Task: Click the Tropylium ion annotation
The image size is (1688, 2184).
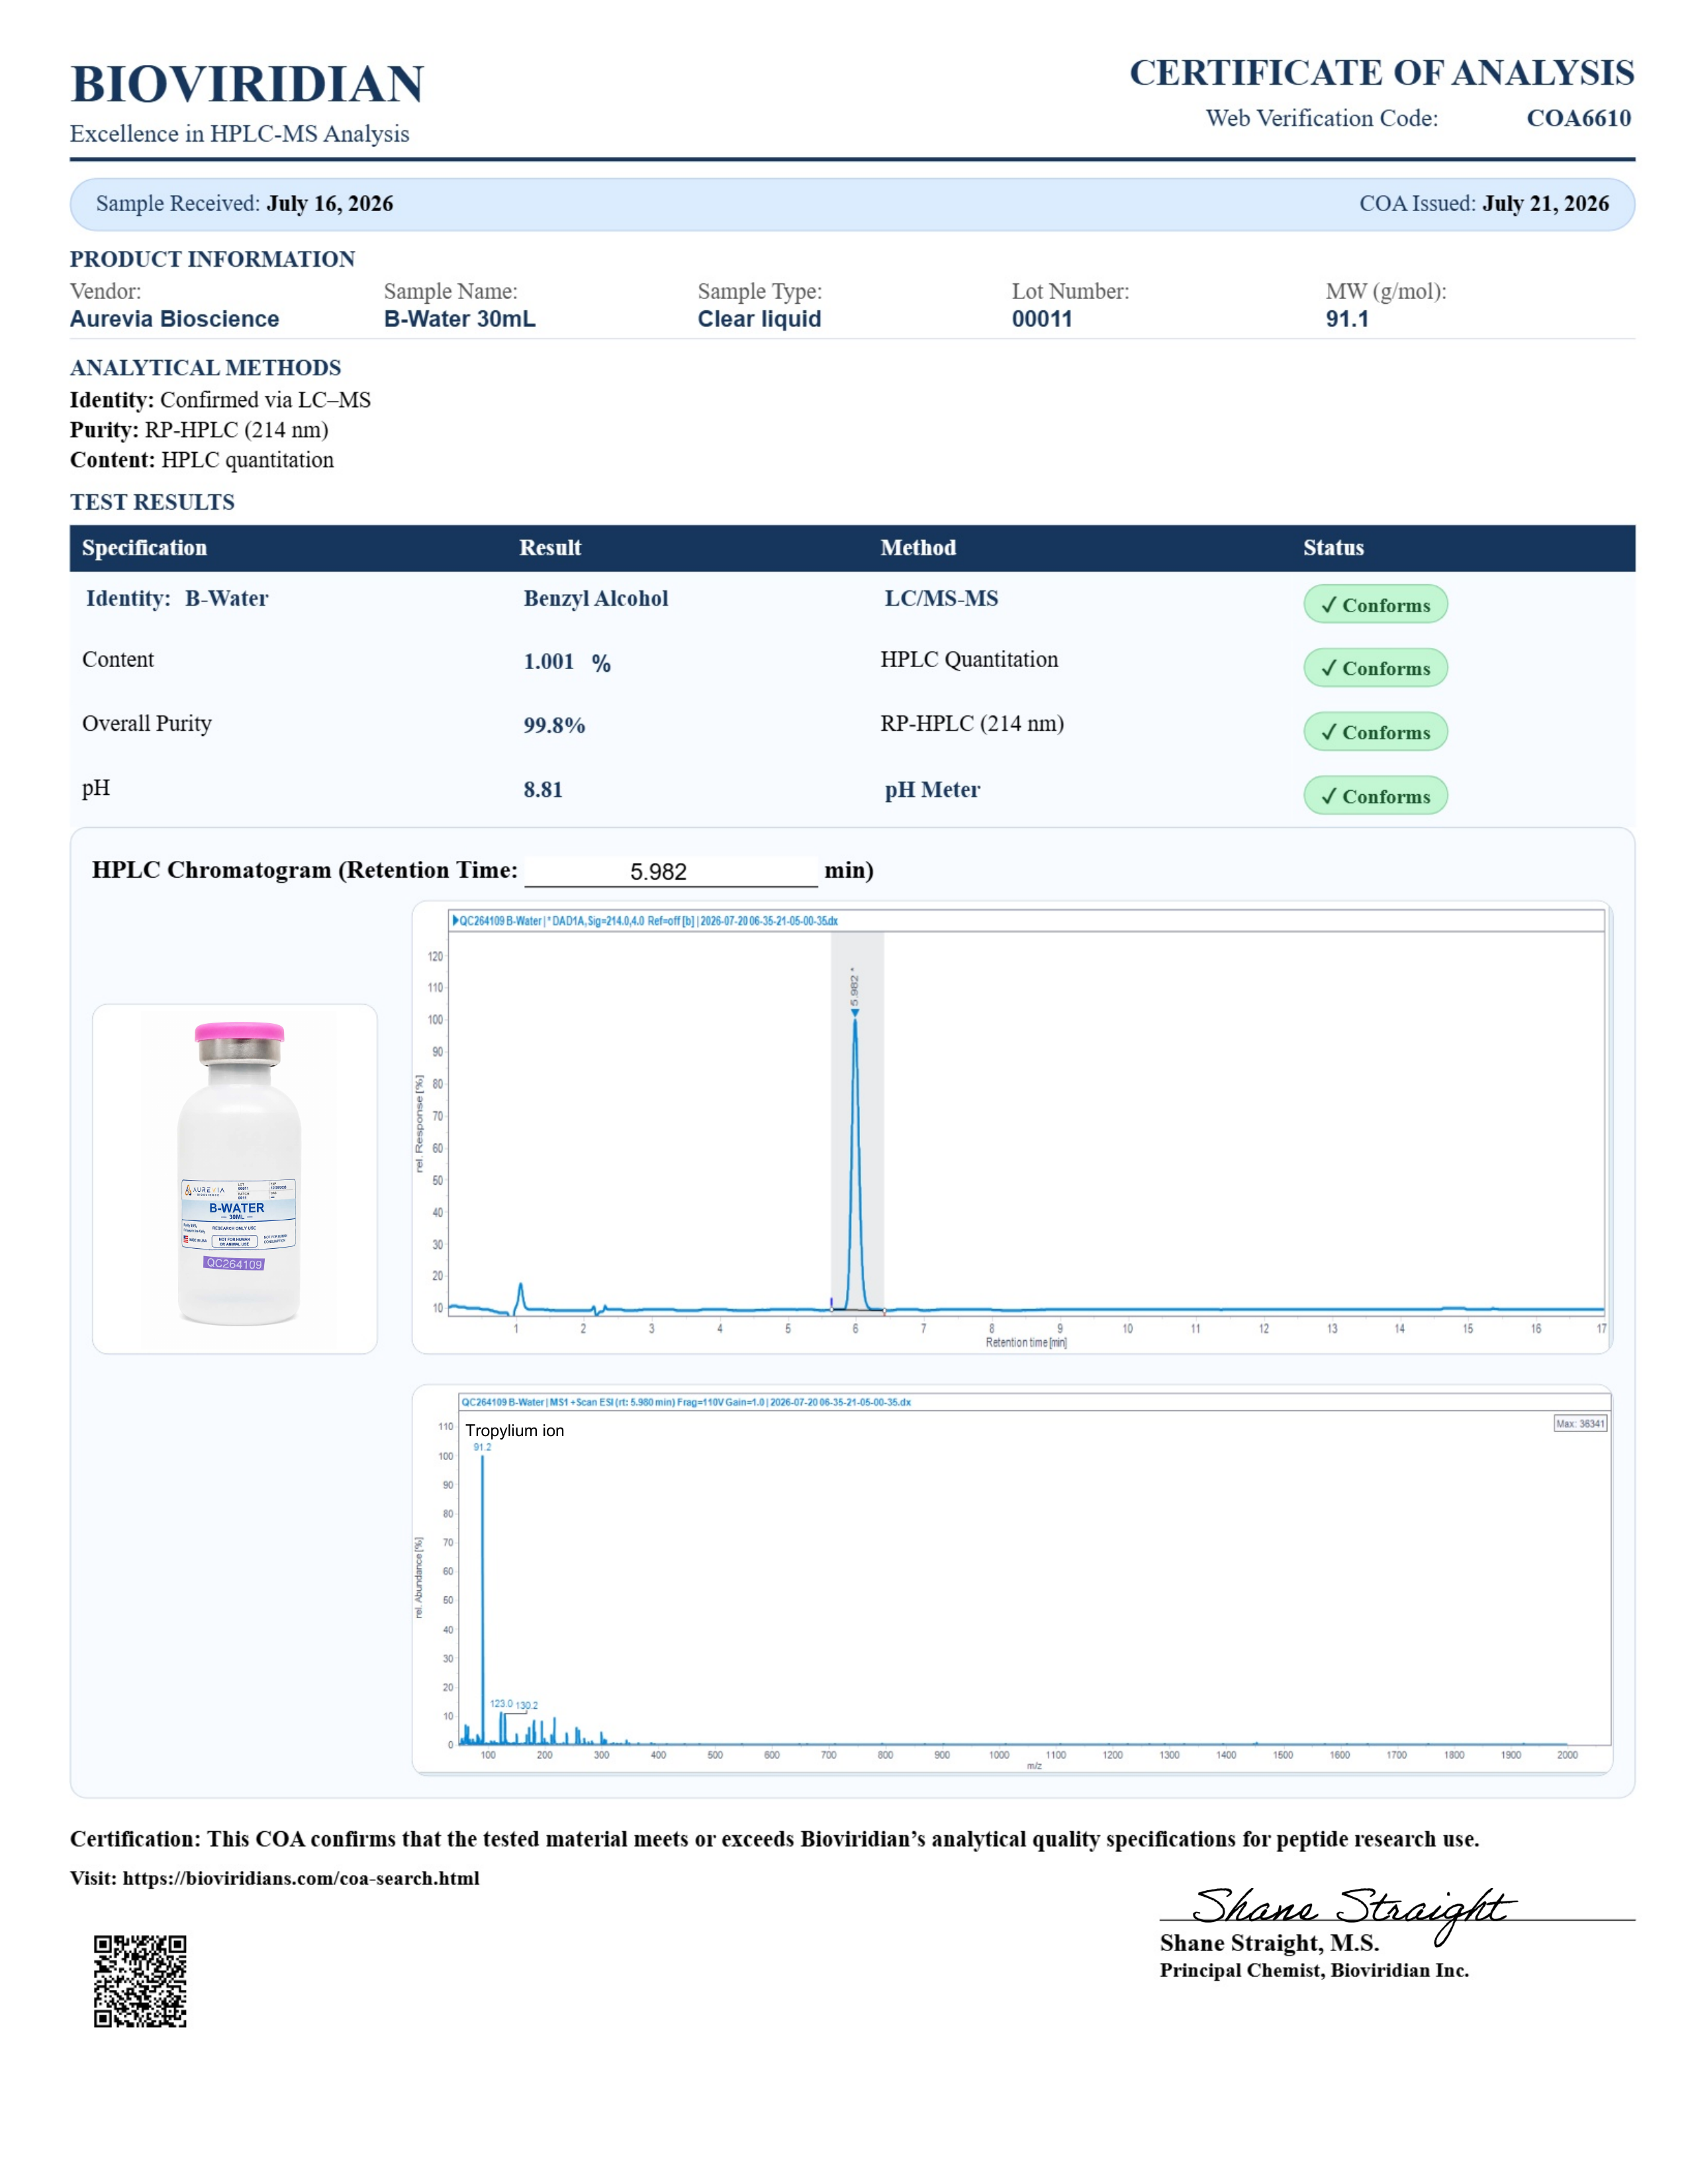Action: click(514, 1431)
